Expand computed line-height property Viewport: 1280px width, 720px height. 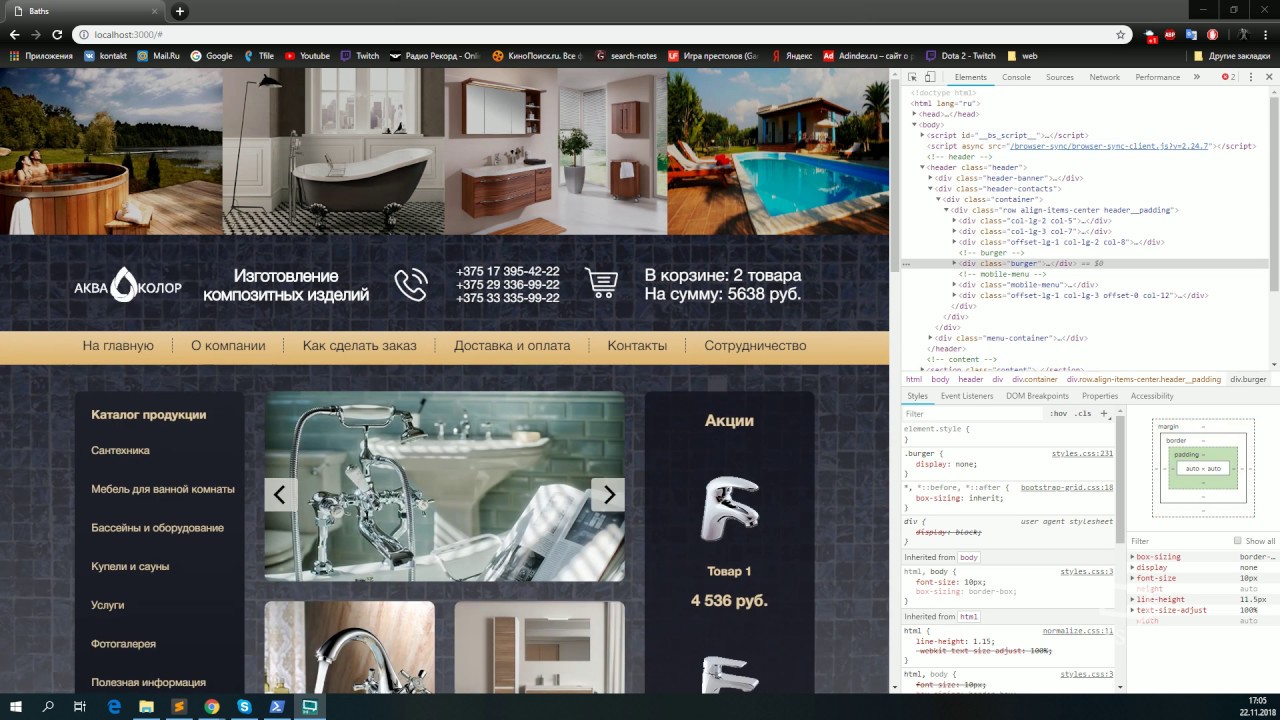click(1133, 599)
